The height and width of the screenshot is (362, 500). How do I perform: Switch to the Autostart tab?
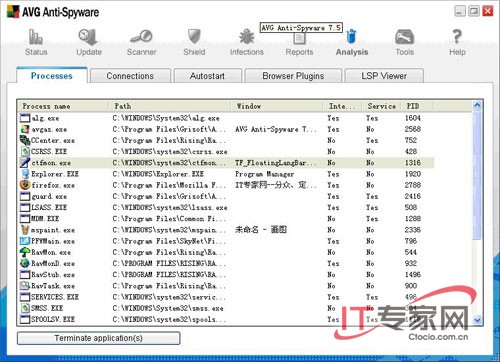[x=207, y=76]
